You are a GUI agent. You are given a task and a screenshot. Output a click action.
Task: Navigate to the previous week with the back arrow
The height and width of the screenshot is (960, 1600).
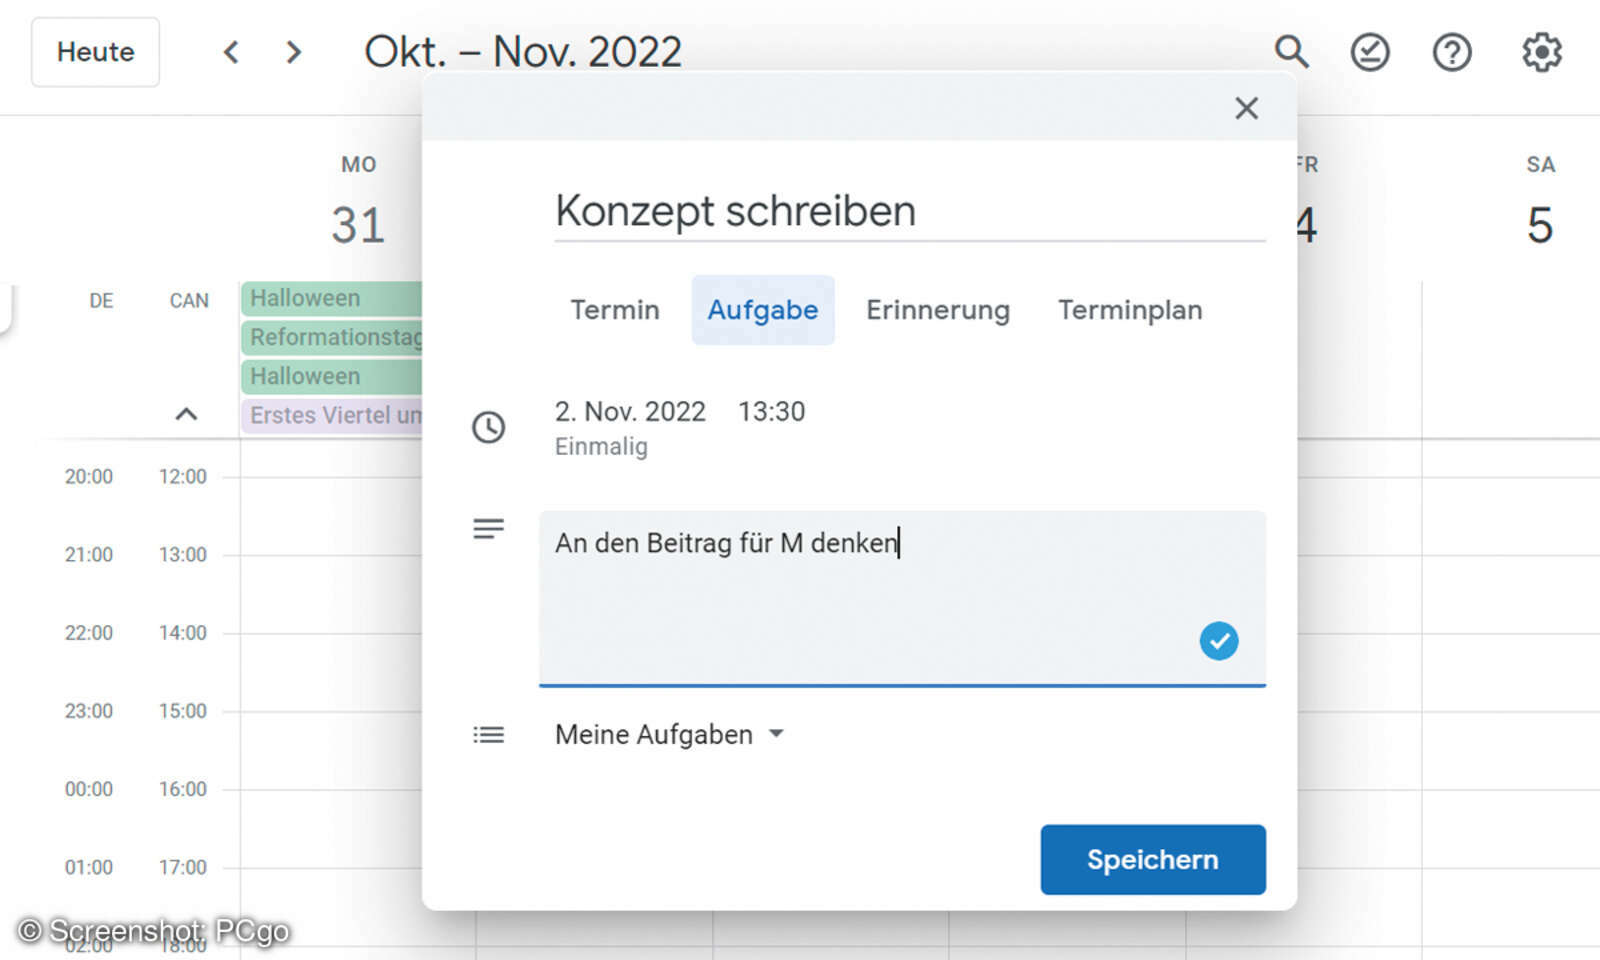pyautogui.click(x=231, y=52)
